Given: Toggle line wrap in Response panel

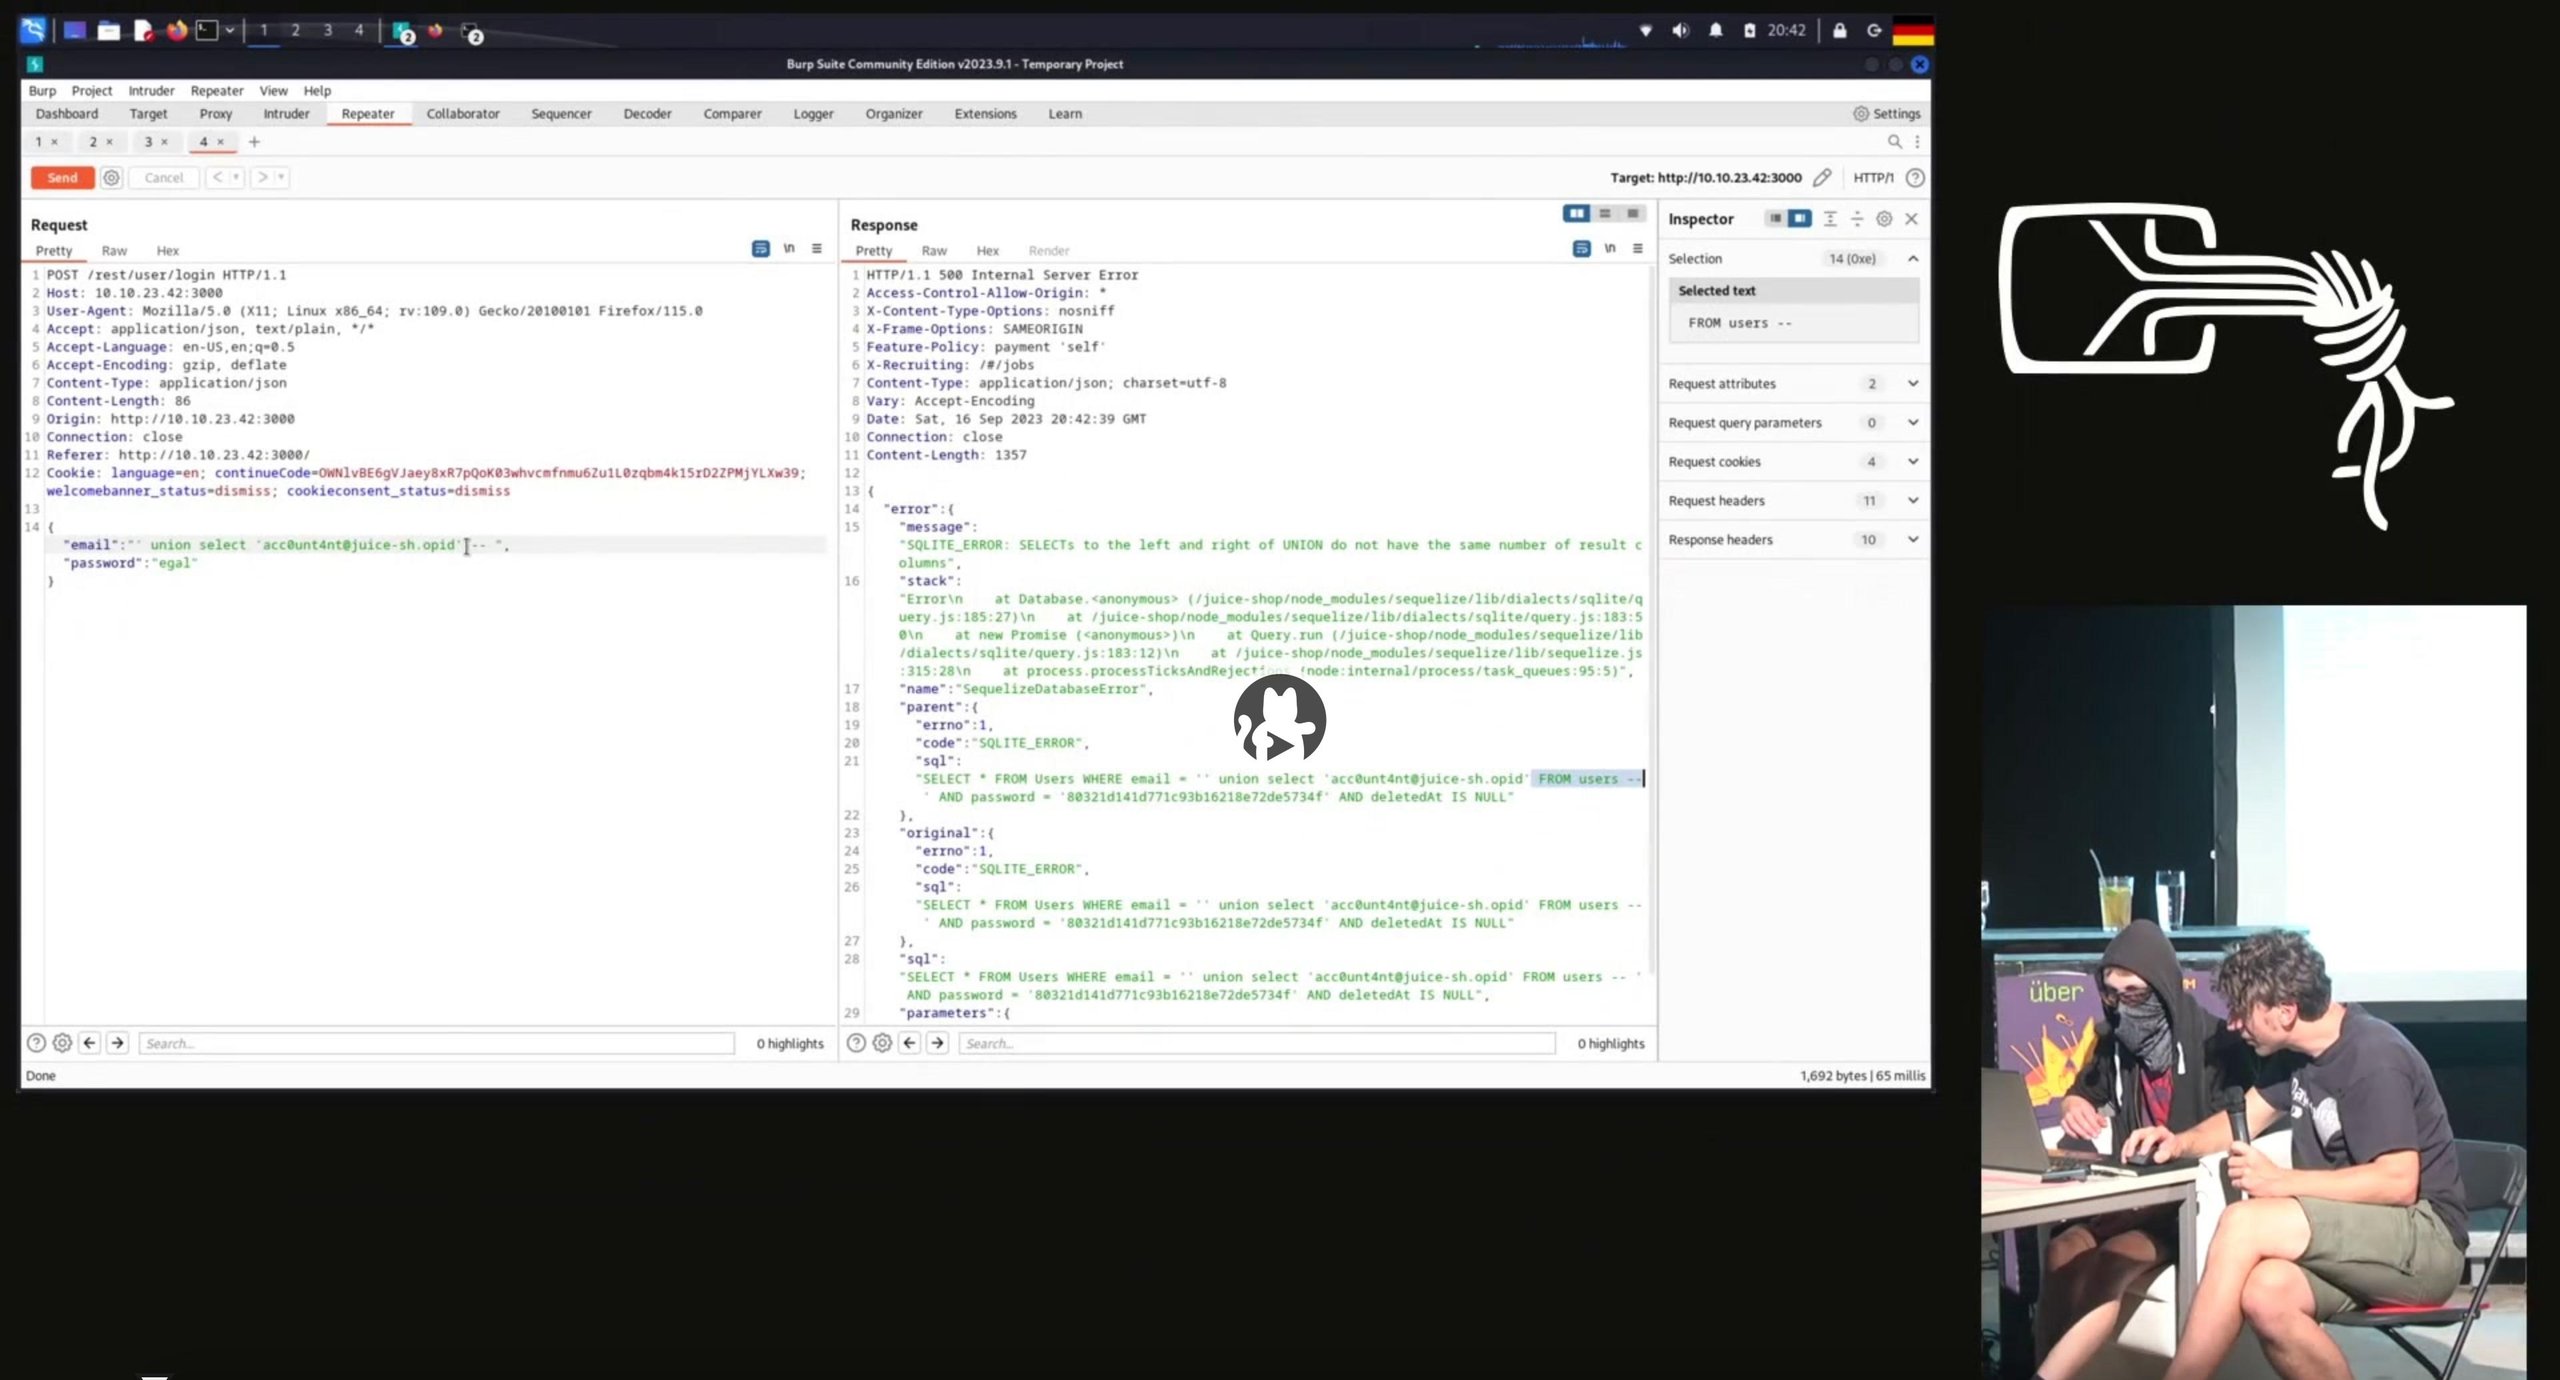Looking at the screenshot, I should (1581, 249).
